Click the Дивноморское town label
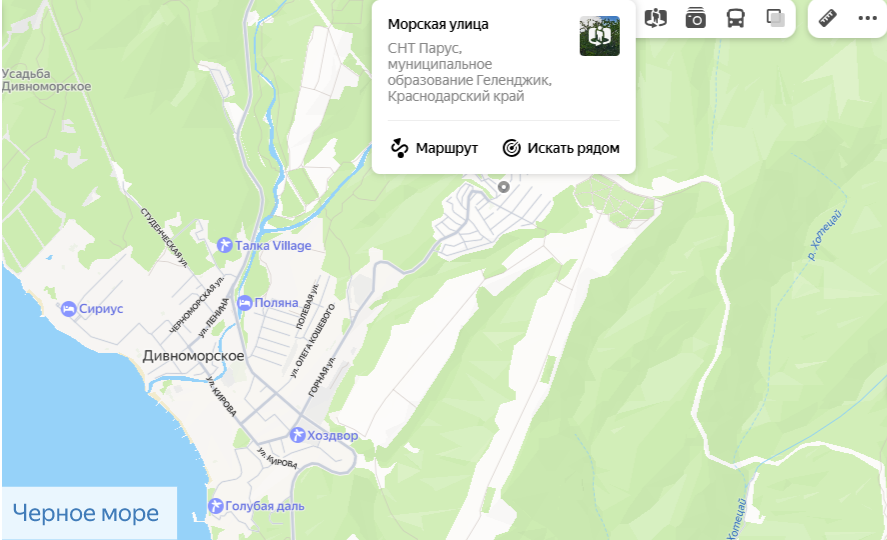The height and width of the screenshot is (540, 887). pyautogui.click(x=193, y=356)
